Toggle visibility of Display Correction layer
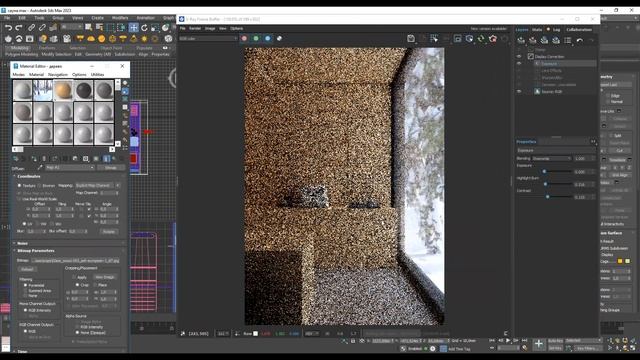 click(519, 57)
